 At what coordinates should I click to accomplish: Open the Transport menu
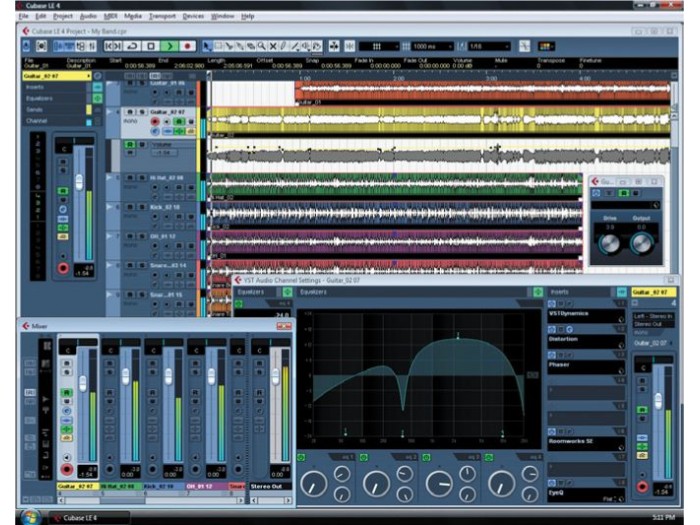(x=162, y=17)
